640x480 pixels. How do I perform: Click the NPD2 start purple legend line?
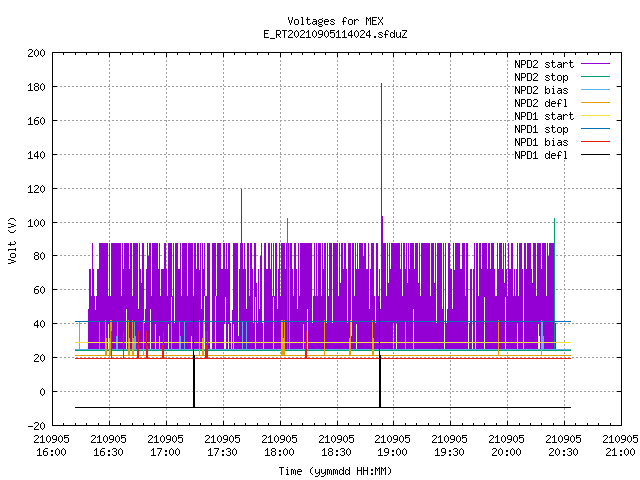click(595, 64)
